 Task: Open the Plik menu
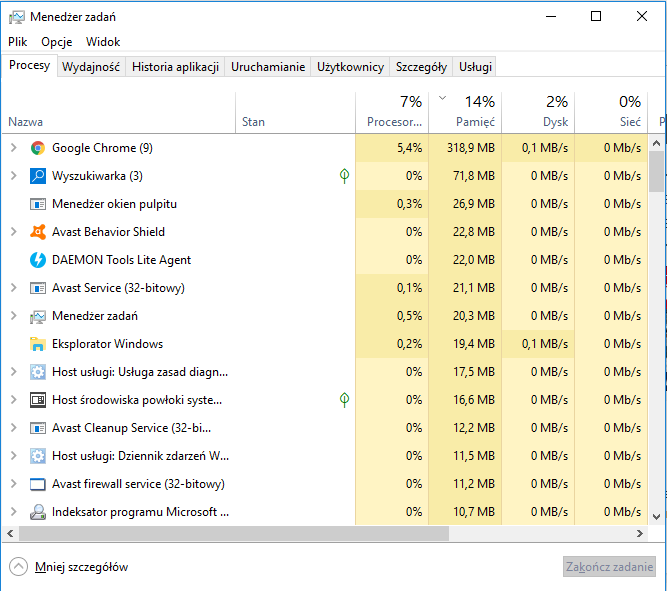(x=17, y=42)
